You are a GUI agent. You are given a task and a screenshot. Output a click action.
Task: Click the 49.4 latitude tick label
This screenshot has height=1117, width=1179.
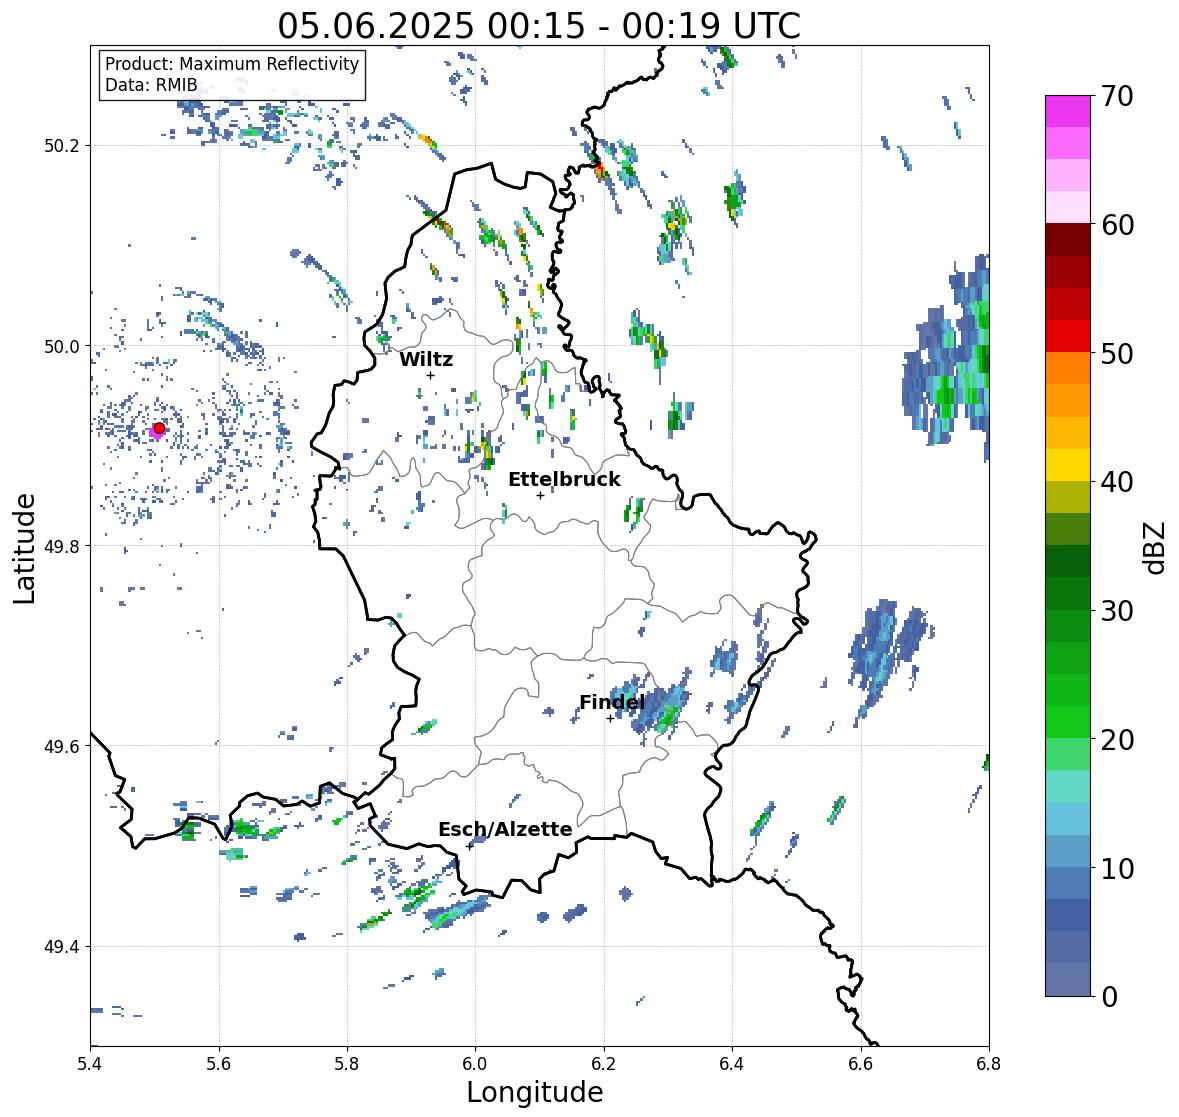[61, 947]
